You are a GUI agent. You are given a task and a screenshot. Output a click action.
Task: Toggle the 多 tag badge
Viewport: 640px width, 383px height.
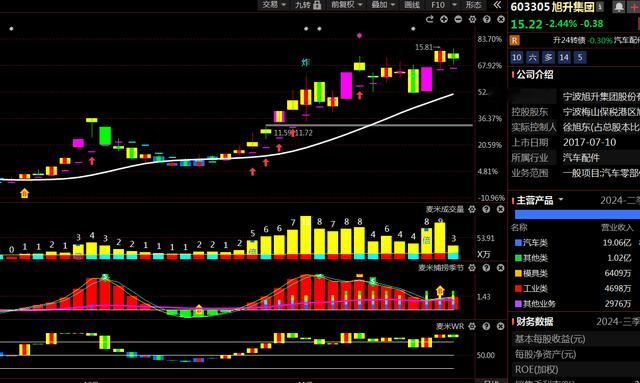coord(548,58)
